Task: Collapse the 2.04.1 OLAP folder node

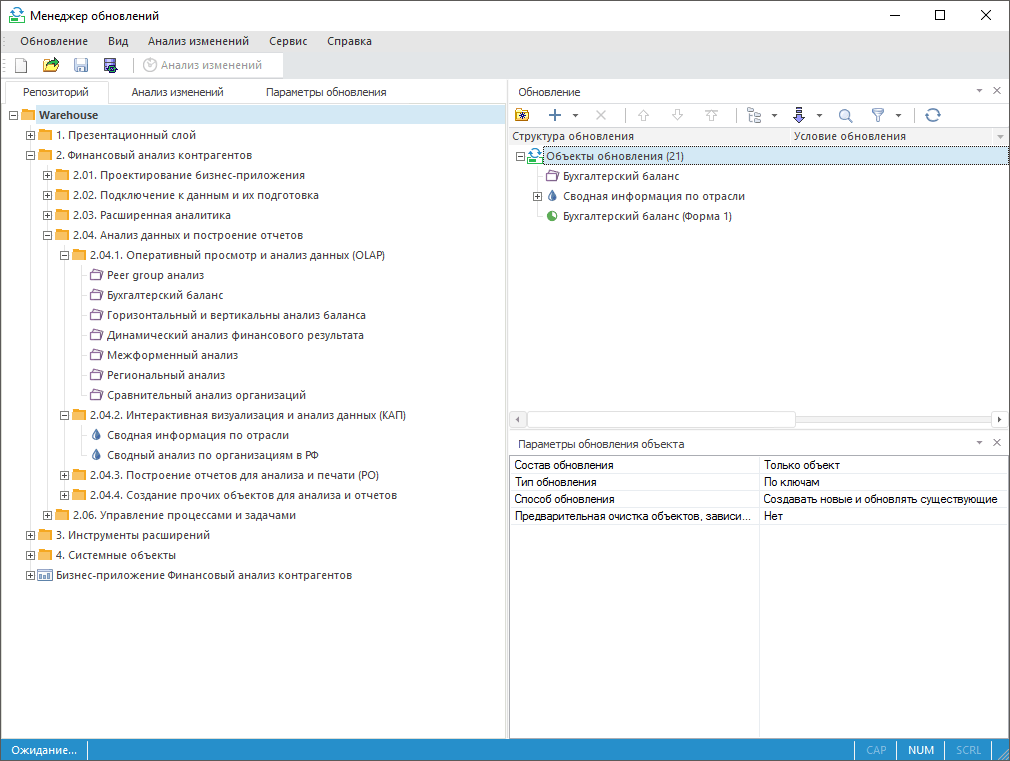Action: [x=65, y=255]
